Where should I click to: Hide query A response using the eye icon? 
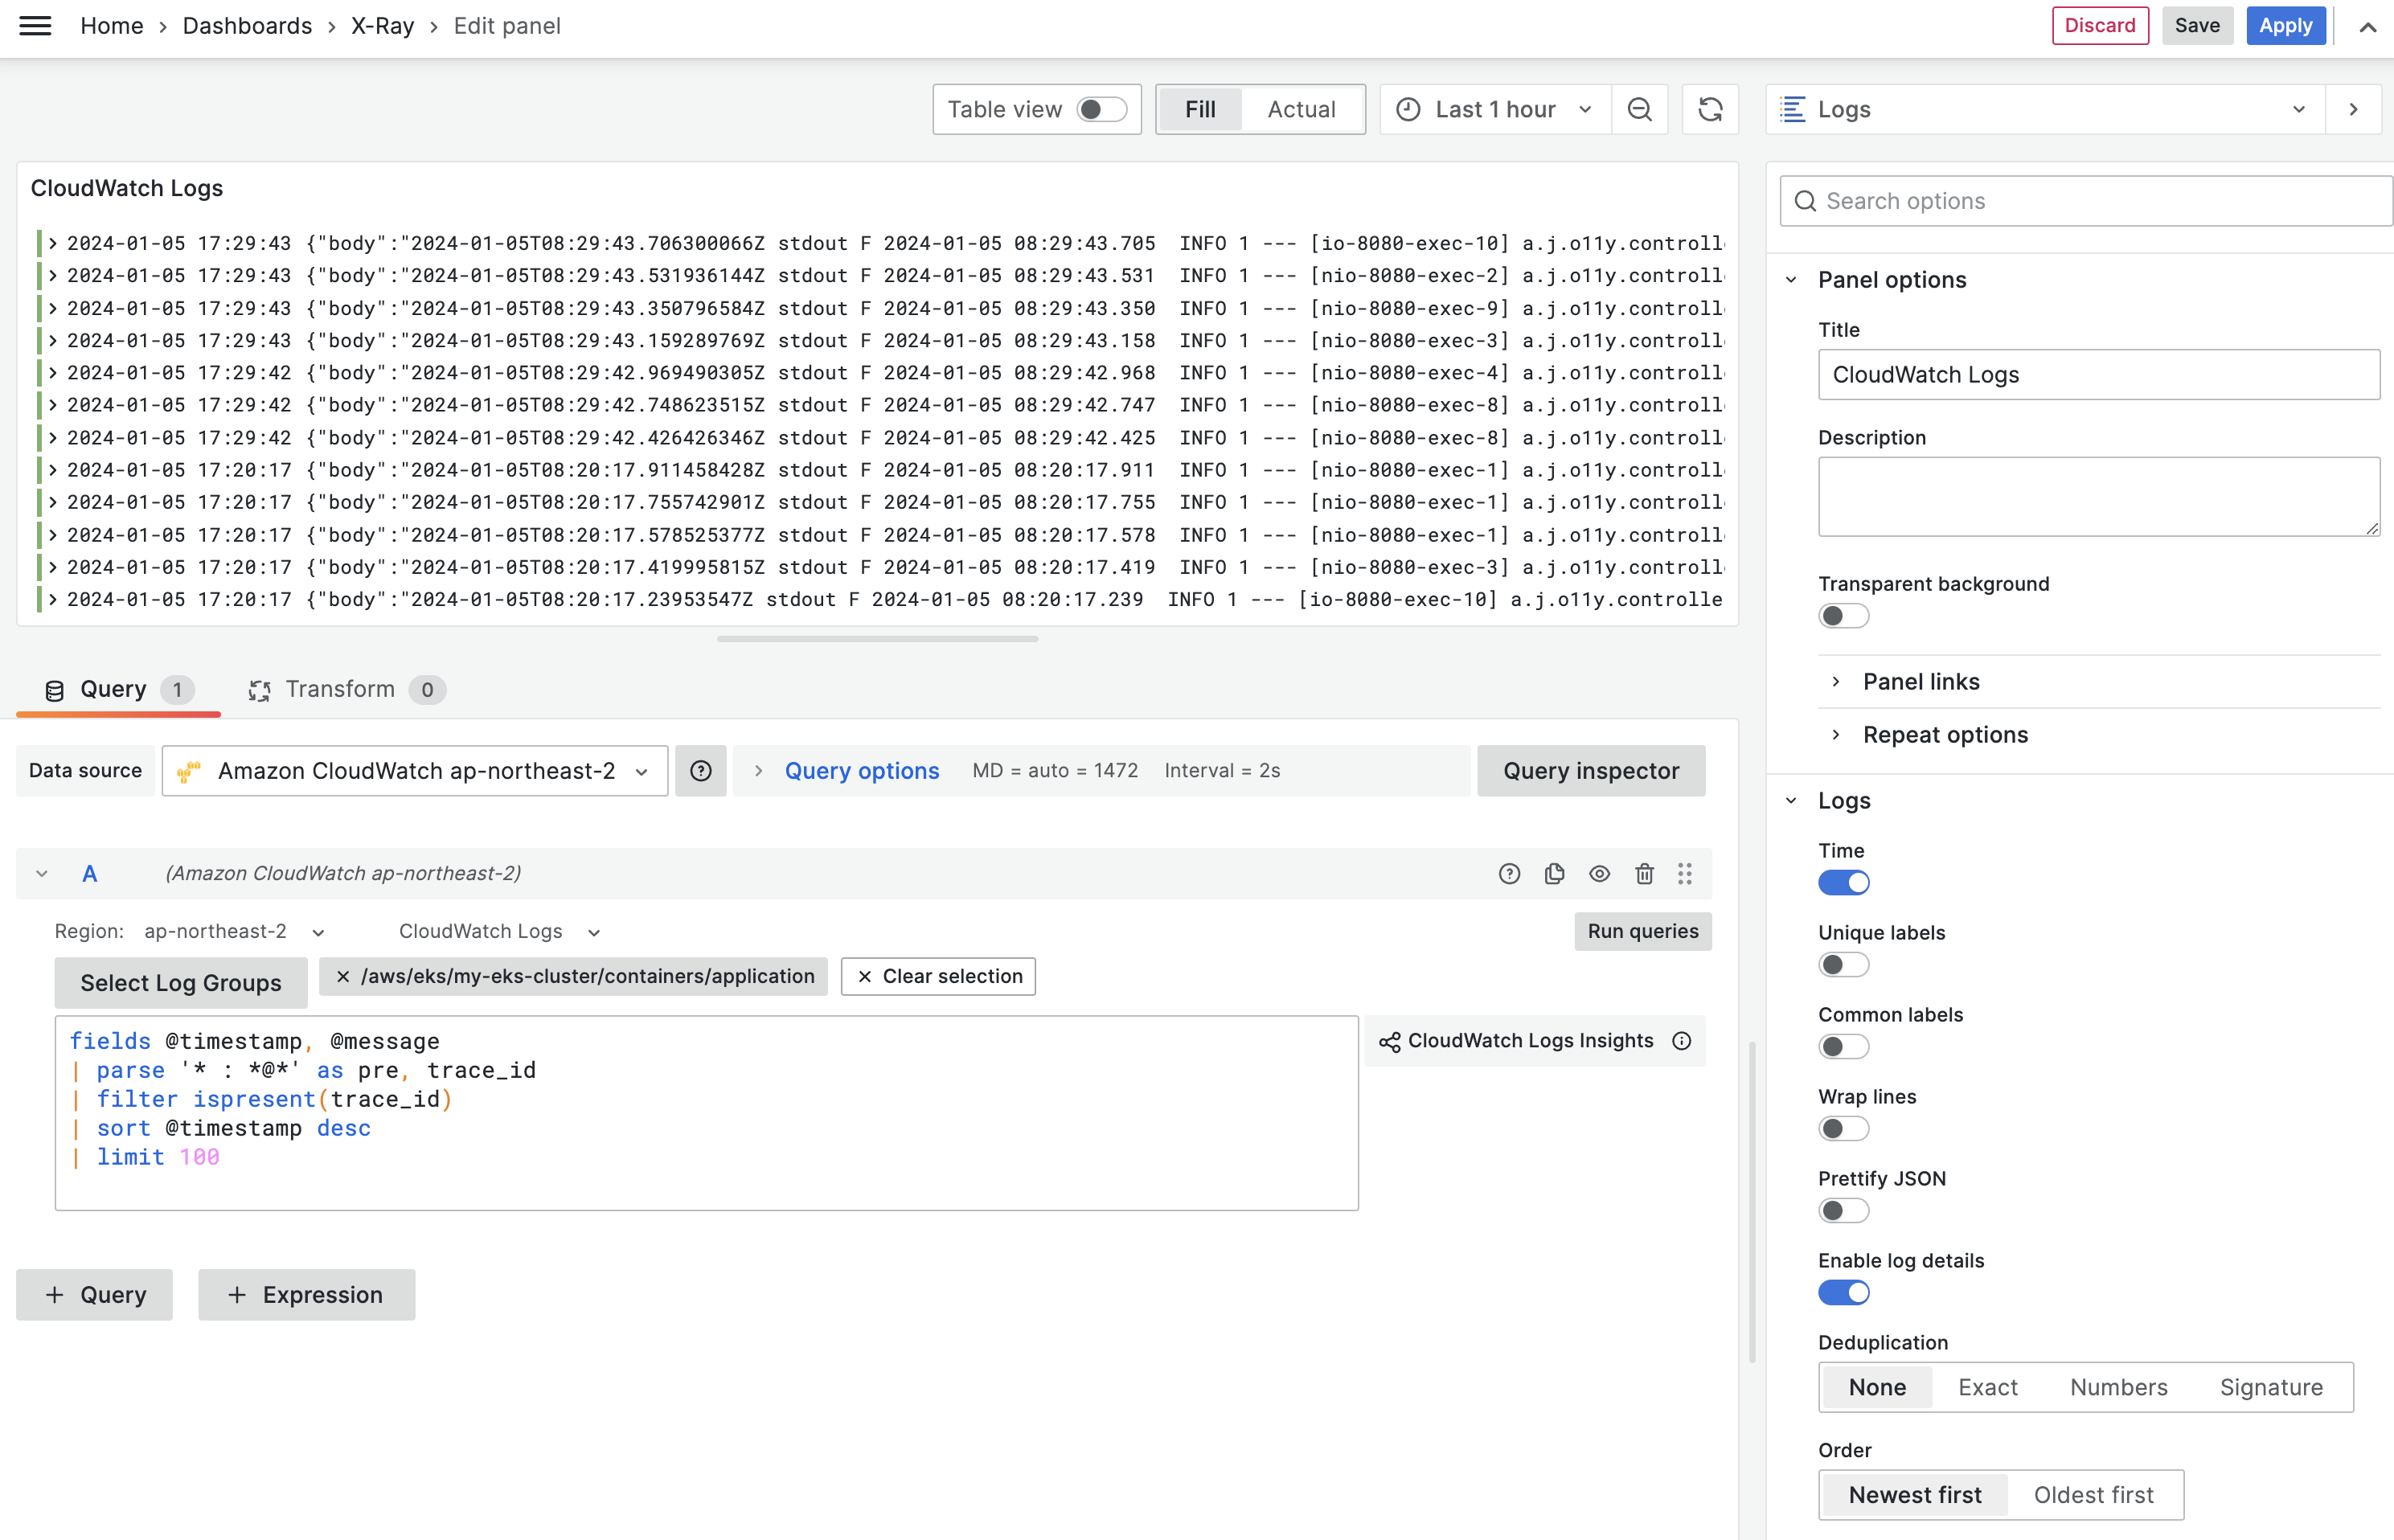1599,873
